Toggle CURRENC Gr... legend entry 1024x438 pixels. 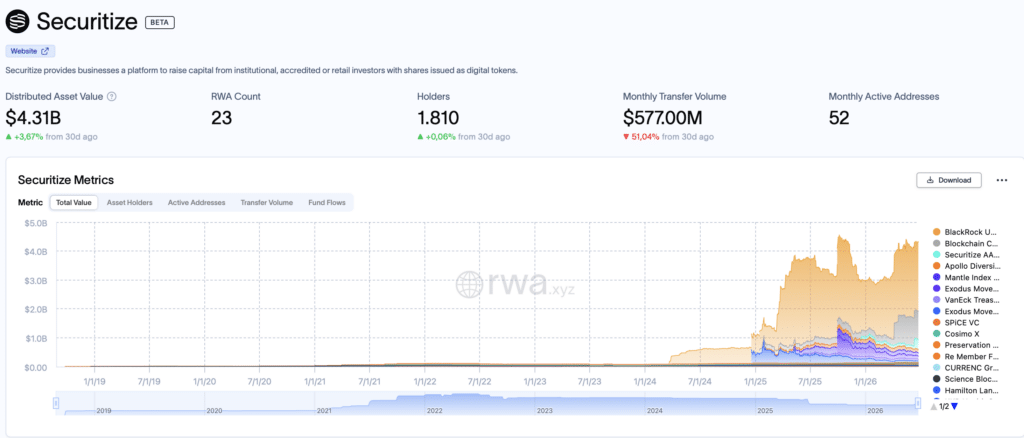pos(966,368)
